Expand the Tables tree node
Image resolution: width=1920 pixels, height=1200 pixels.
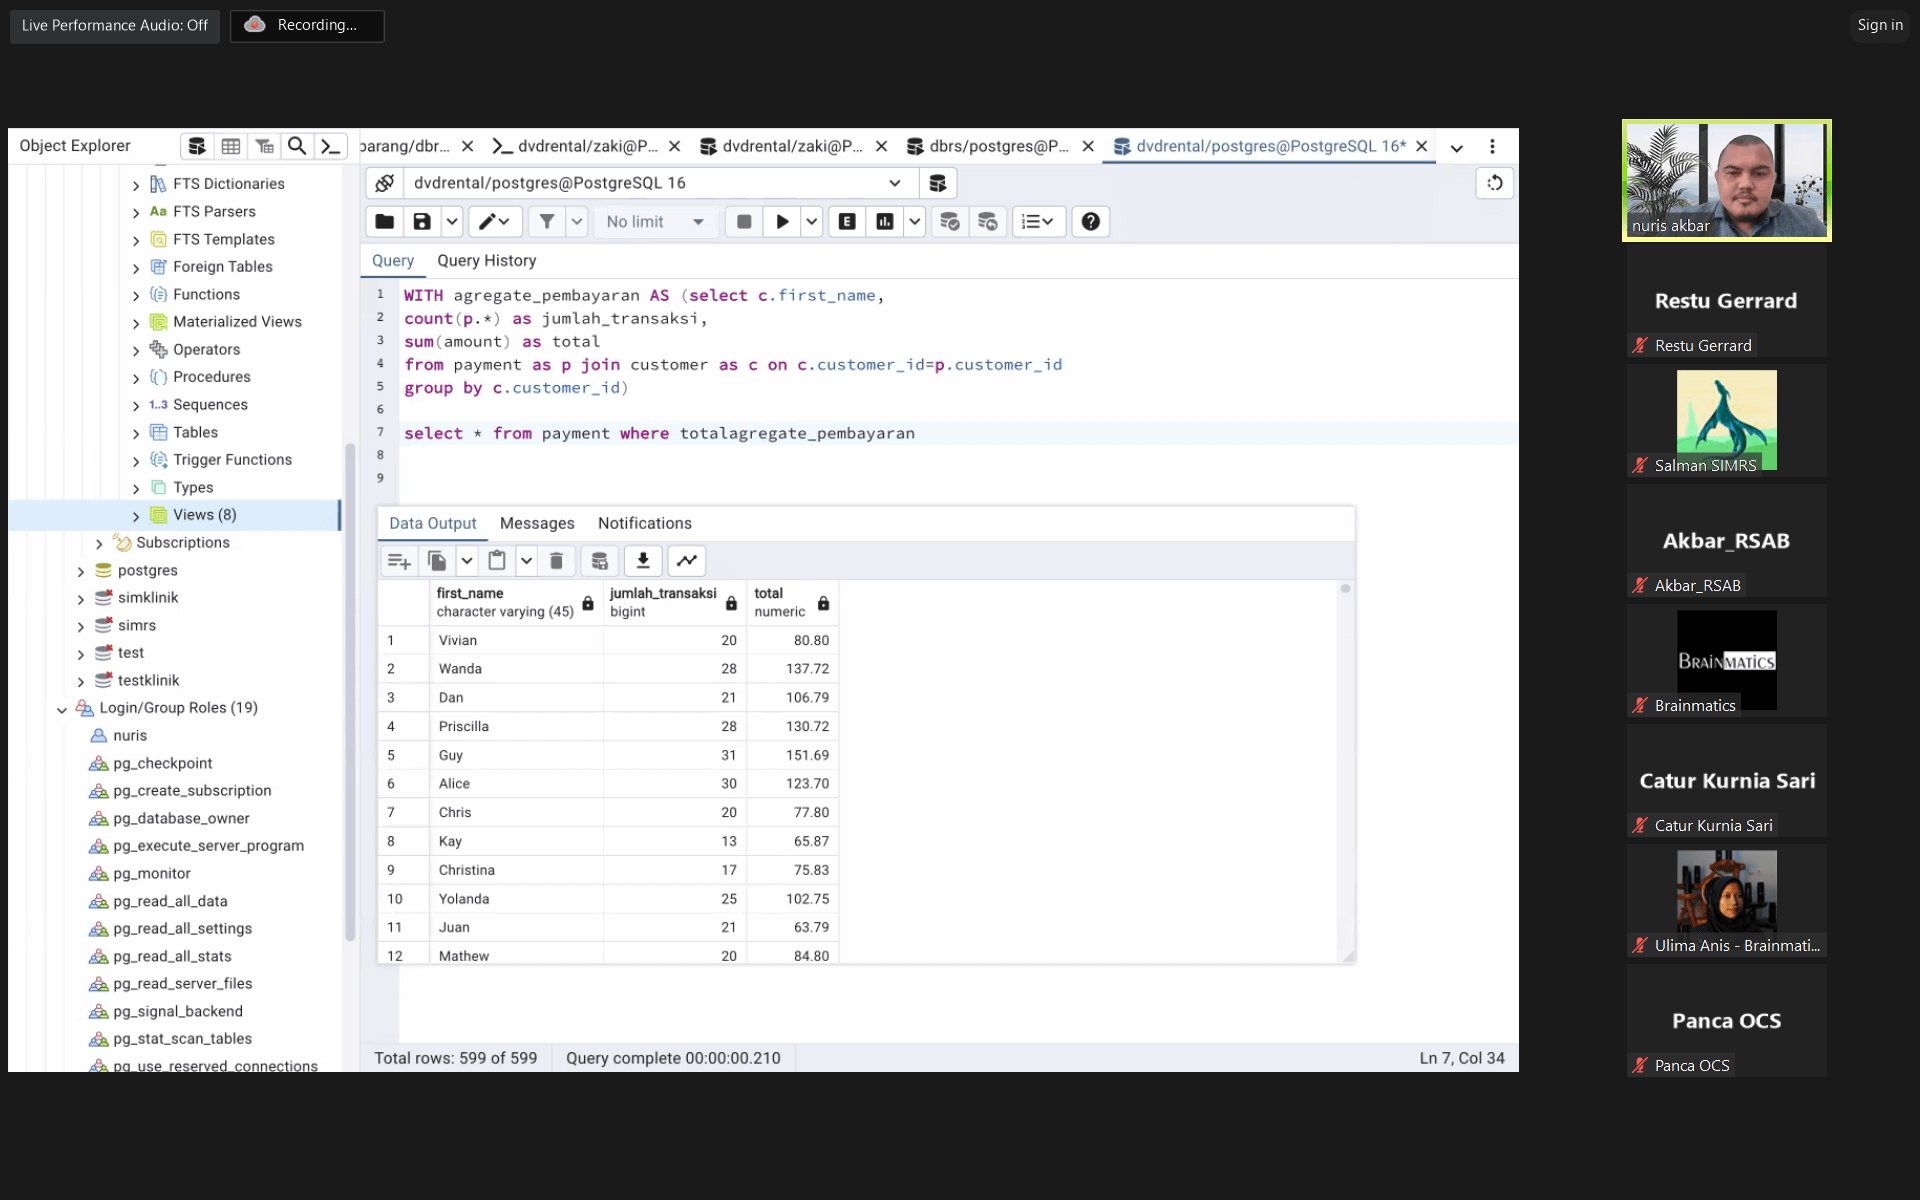(x=136, y=433)
